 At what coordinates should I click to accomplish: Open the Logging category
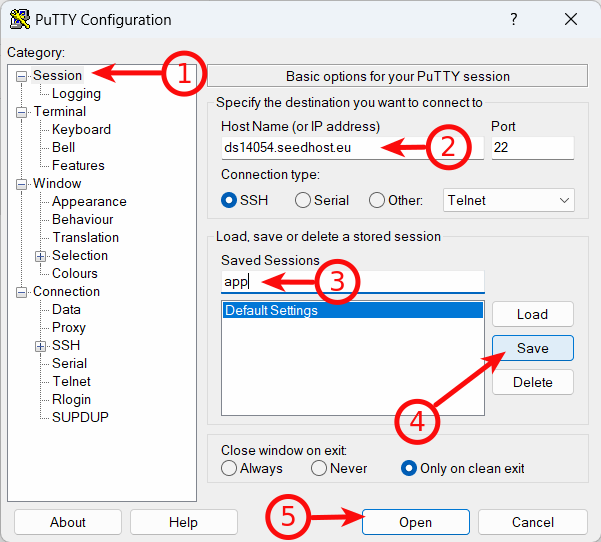tap(76, 94)
